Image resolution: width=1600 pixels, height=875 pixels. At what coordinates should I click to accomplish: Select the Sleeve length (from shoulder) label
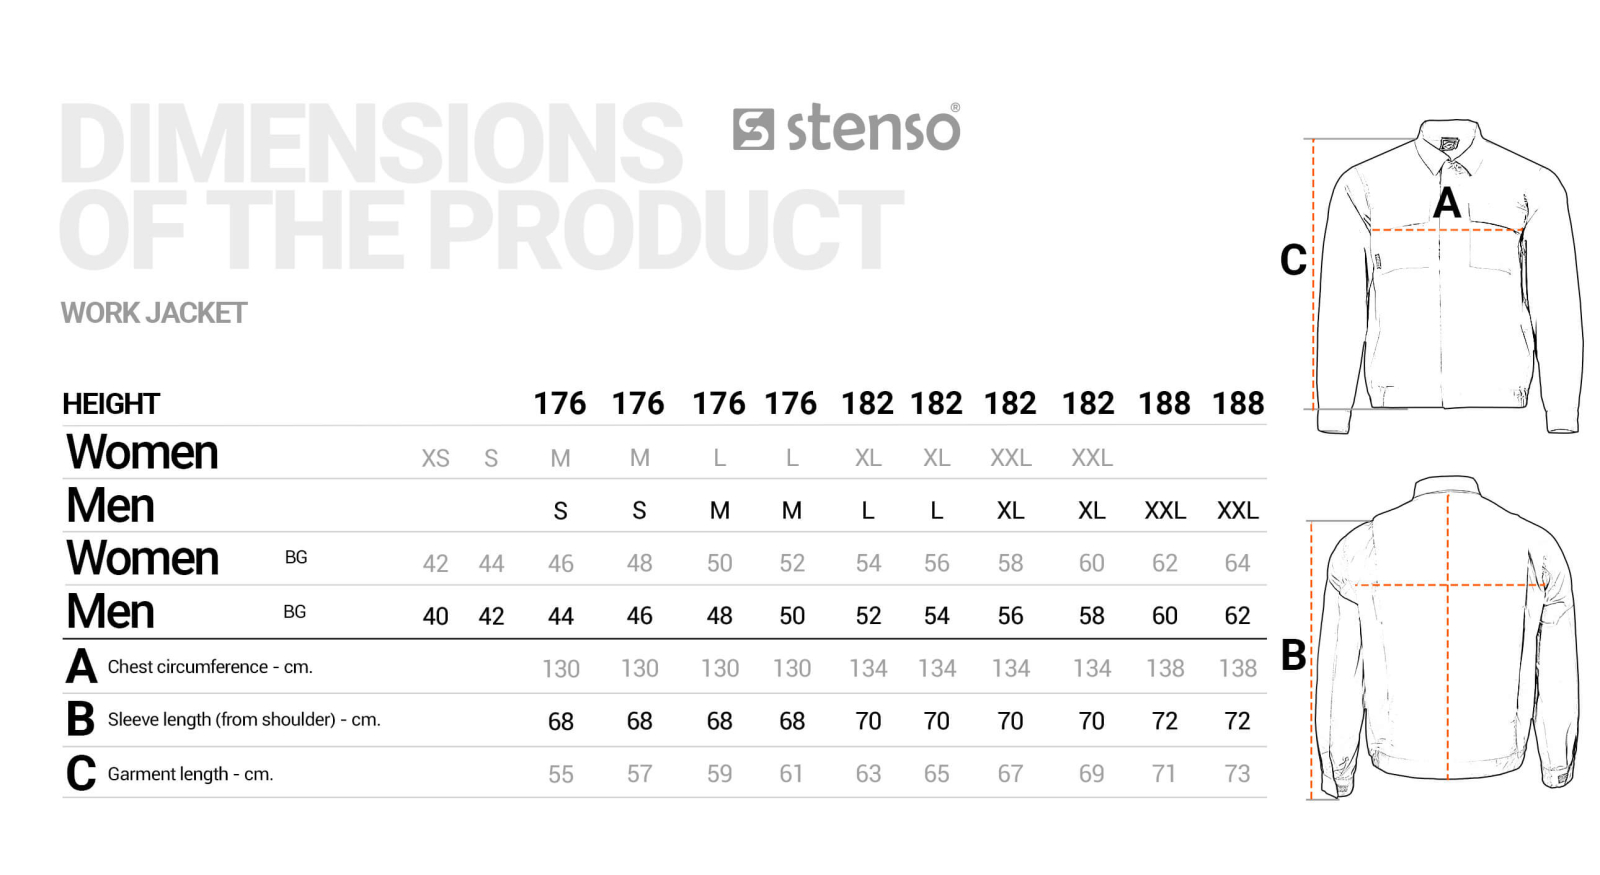(244, 720)
